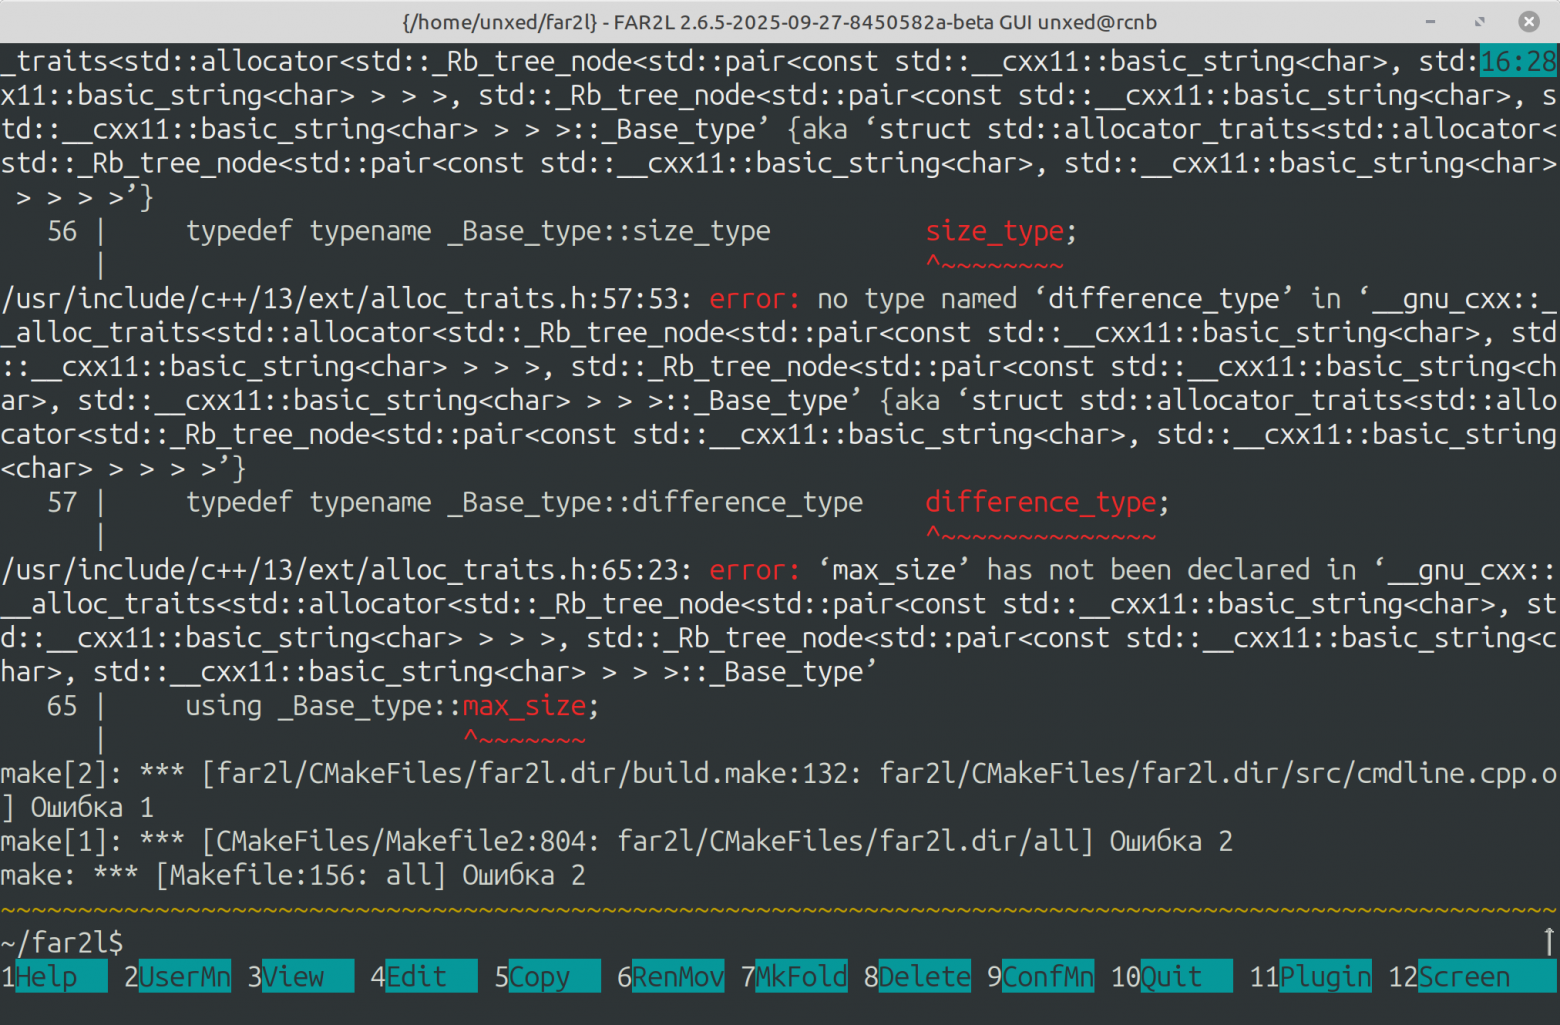Click the 'using _Base_type::' code text
1560x1025 pixels.
[x=323, y=706]
